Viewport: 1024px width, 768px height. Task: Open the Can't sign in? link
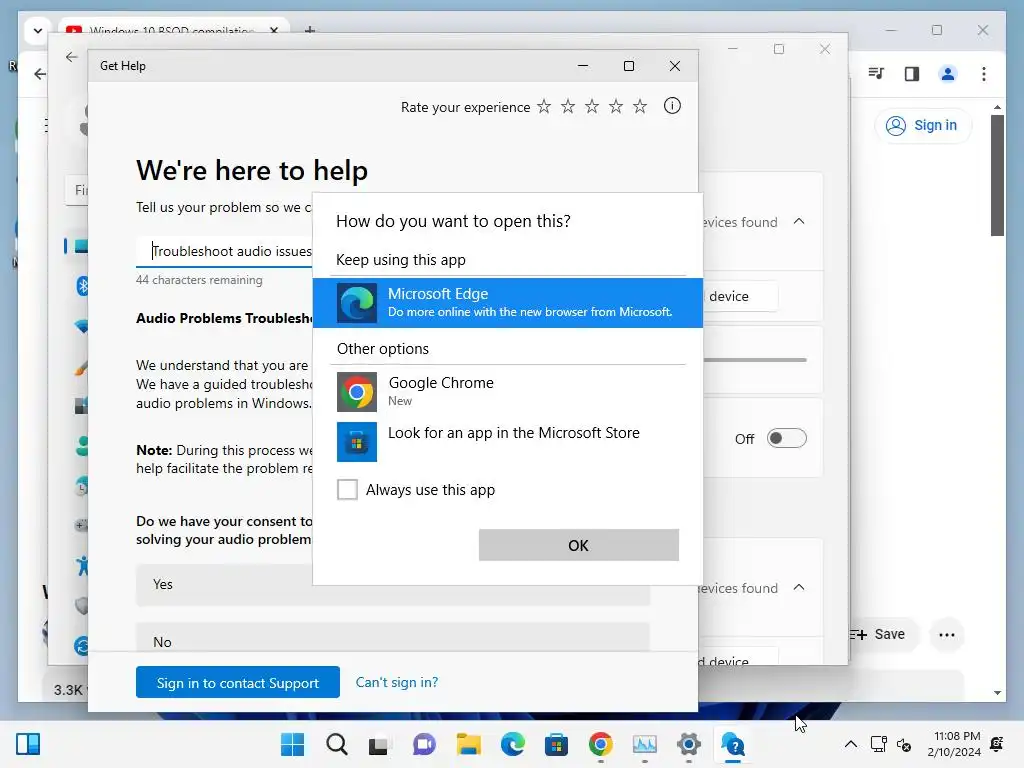click(x=397, y=682)
